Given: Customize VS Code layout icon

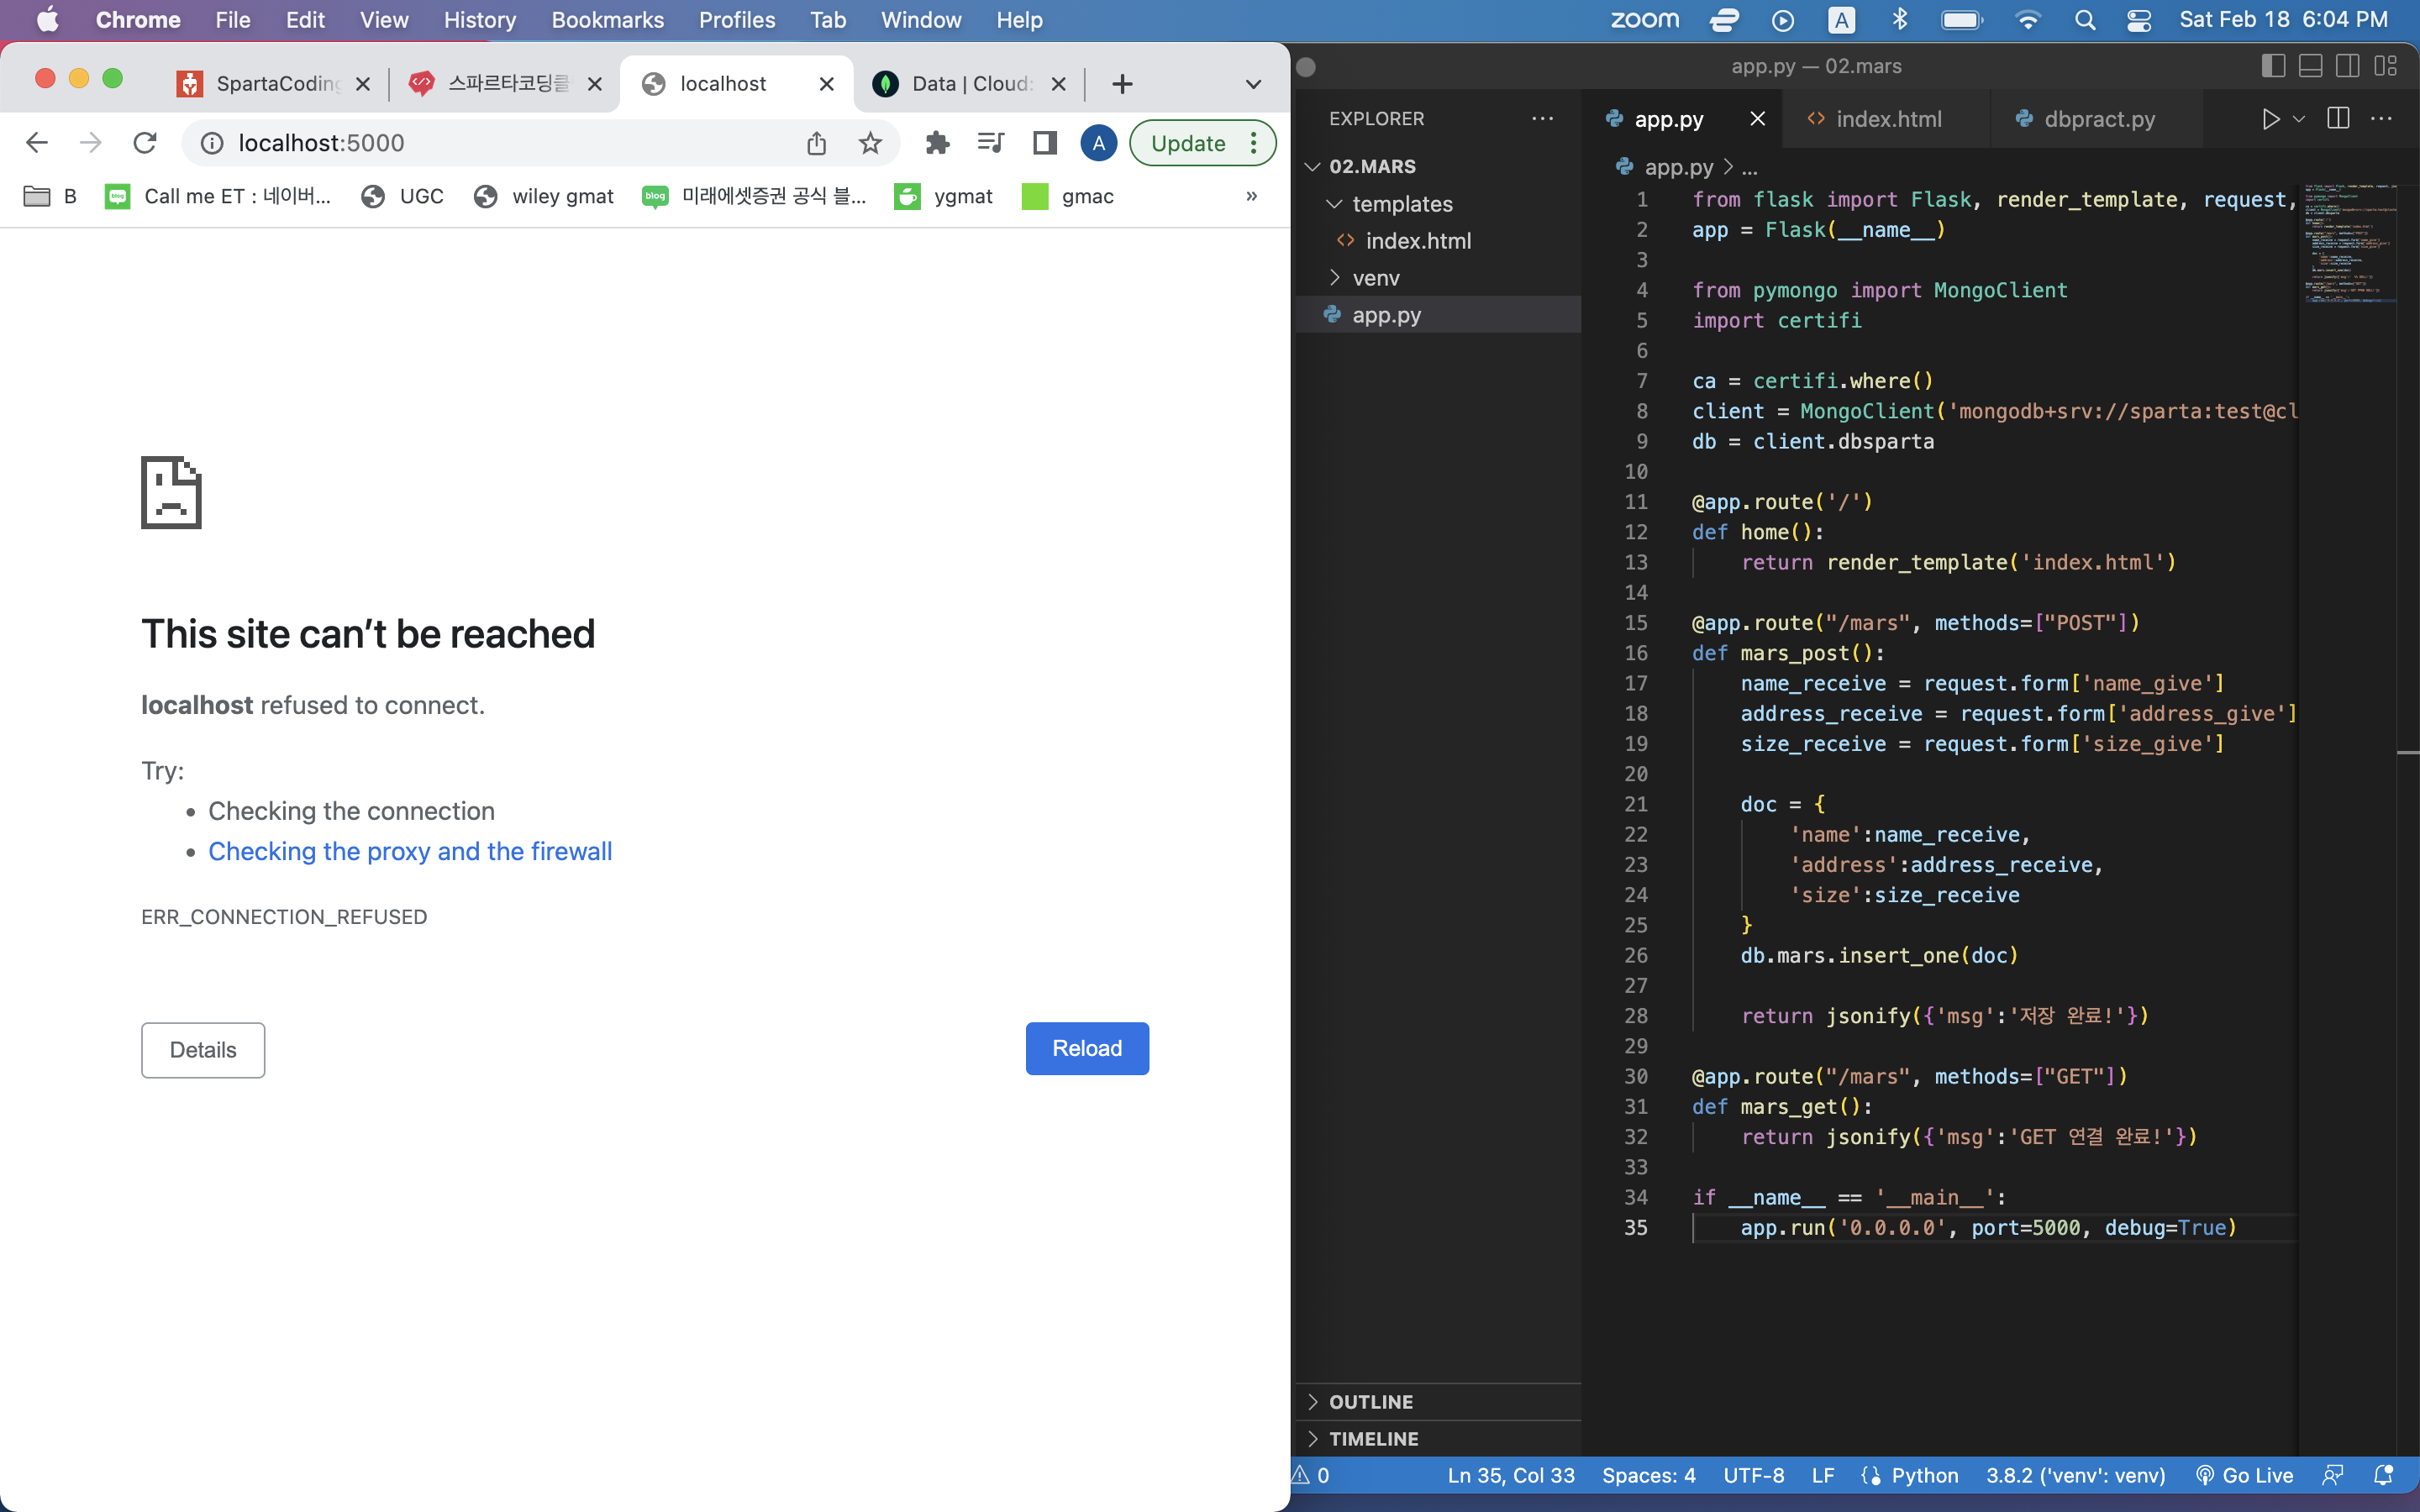Looking at the screenshot, I should click(2385, 66).
